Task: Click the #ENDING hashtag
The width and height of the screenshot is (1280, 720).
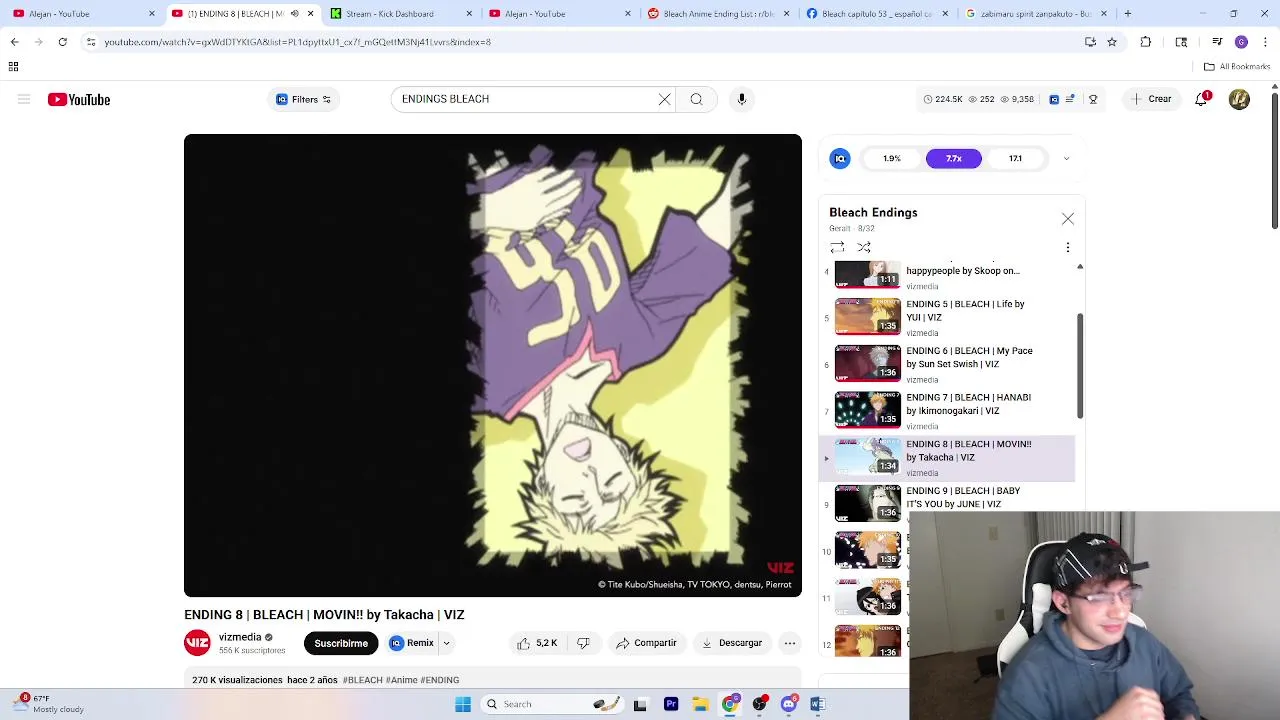Action: coord(440,680)
